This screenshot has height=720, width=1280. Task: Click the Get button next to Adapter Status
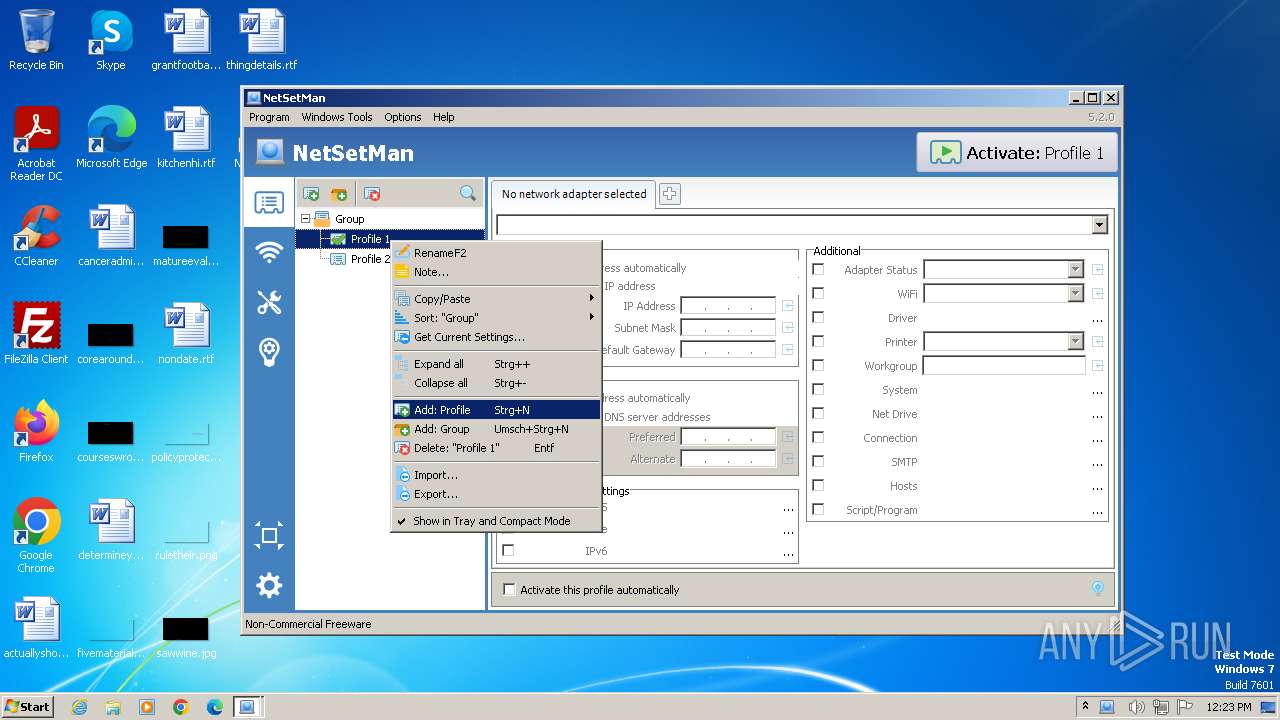(x=1097, y=269)
